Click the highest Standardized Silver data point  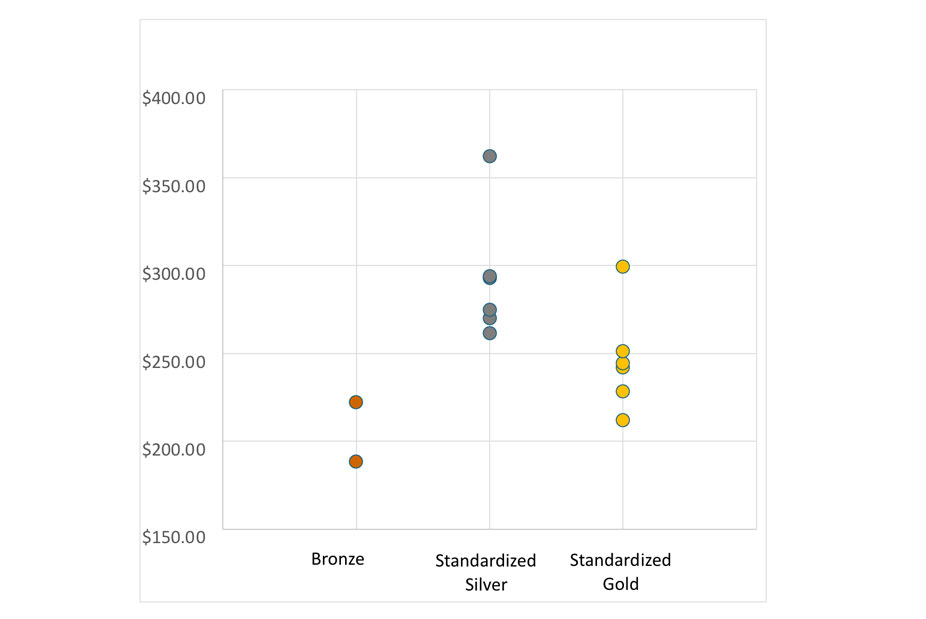point(490,156)
